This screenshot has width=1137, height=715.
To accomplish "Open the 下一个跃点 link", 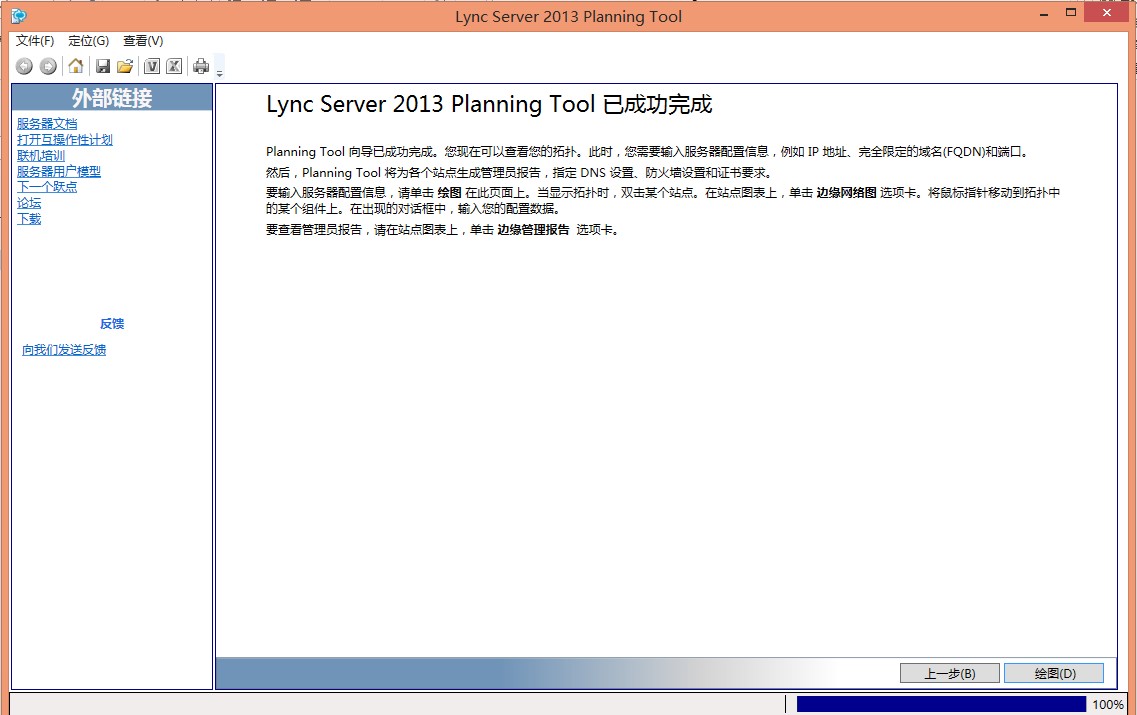I will (47, 186).
